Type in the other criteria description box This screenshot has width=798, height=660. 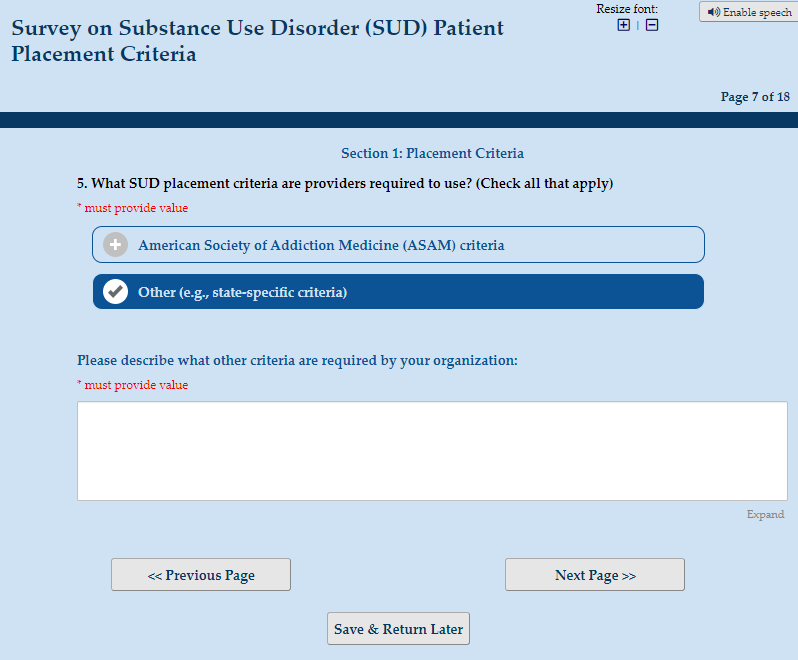(432, 451)
